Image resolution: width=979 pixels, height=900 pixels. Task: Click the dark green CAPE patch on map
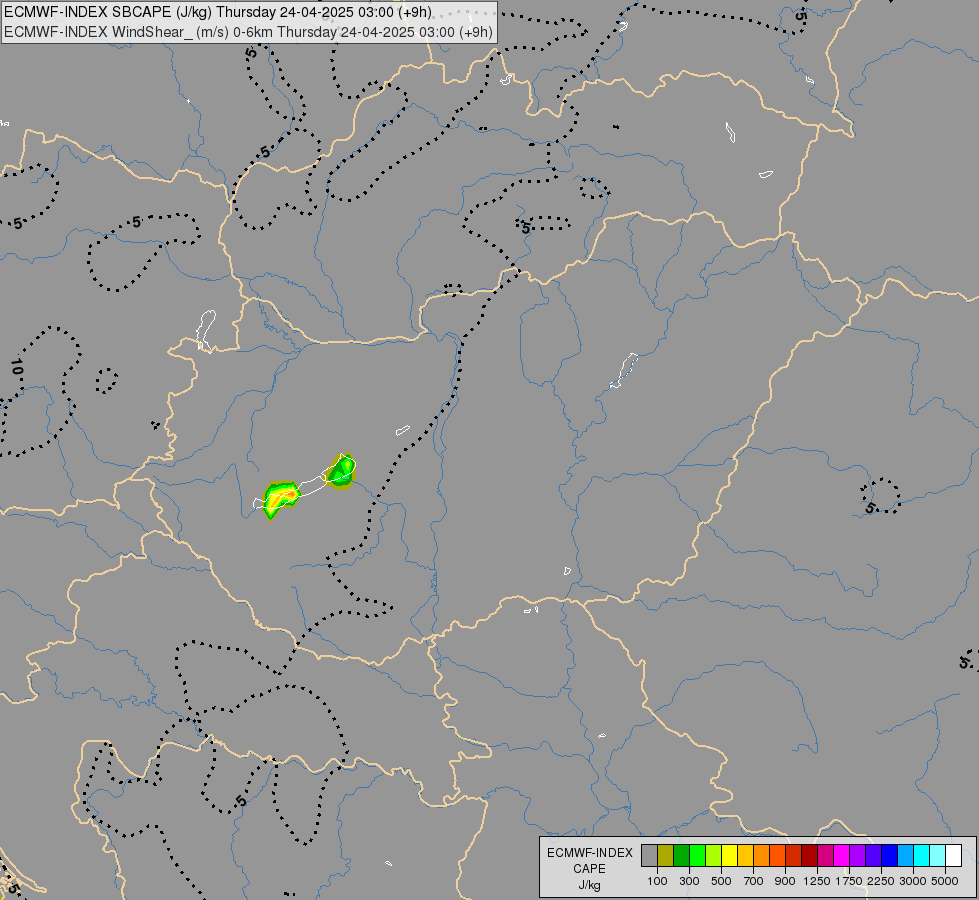click(x=341, y=472)
